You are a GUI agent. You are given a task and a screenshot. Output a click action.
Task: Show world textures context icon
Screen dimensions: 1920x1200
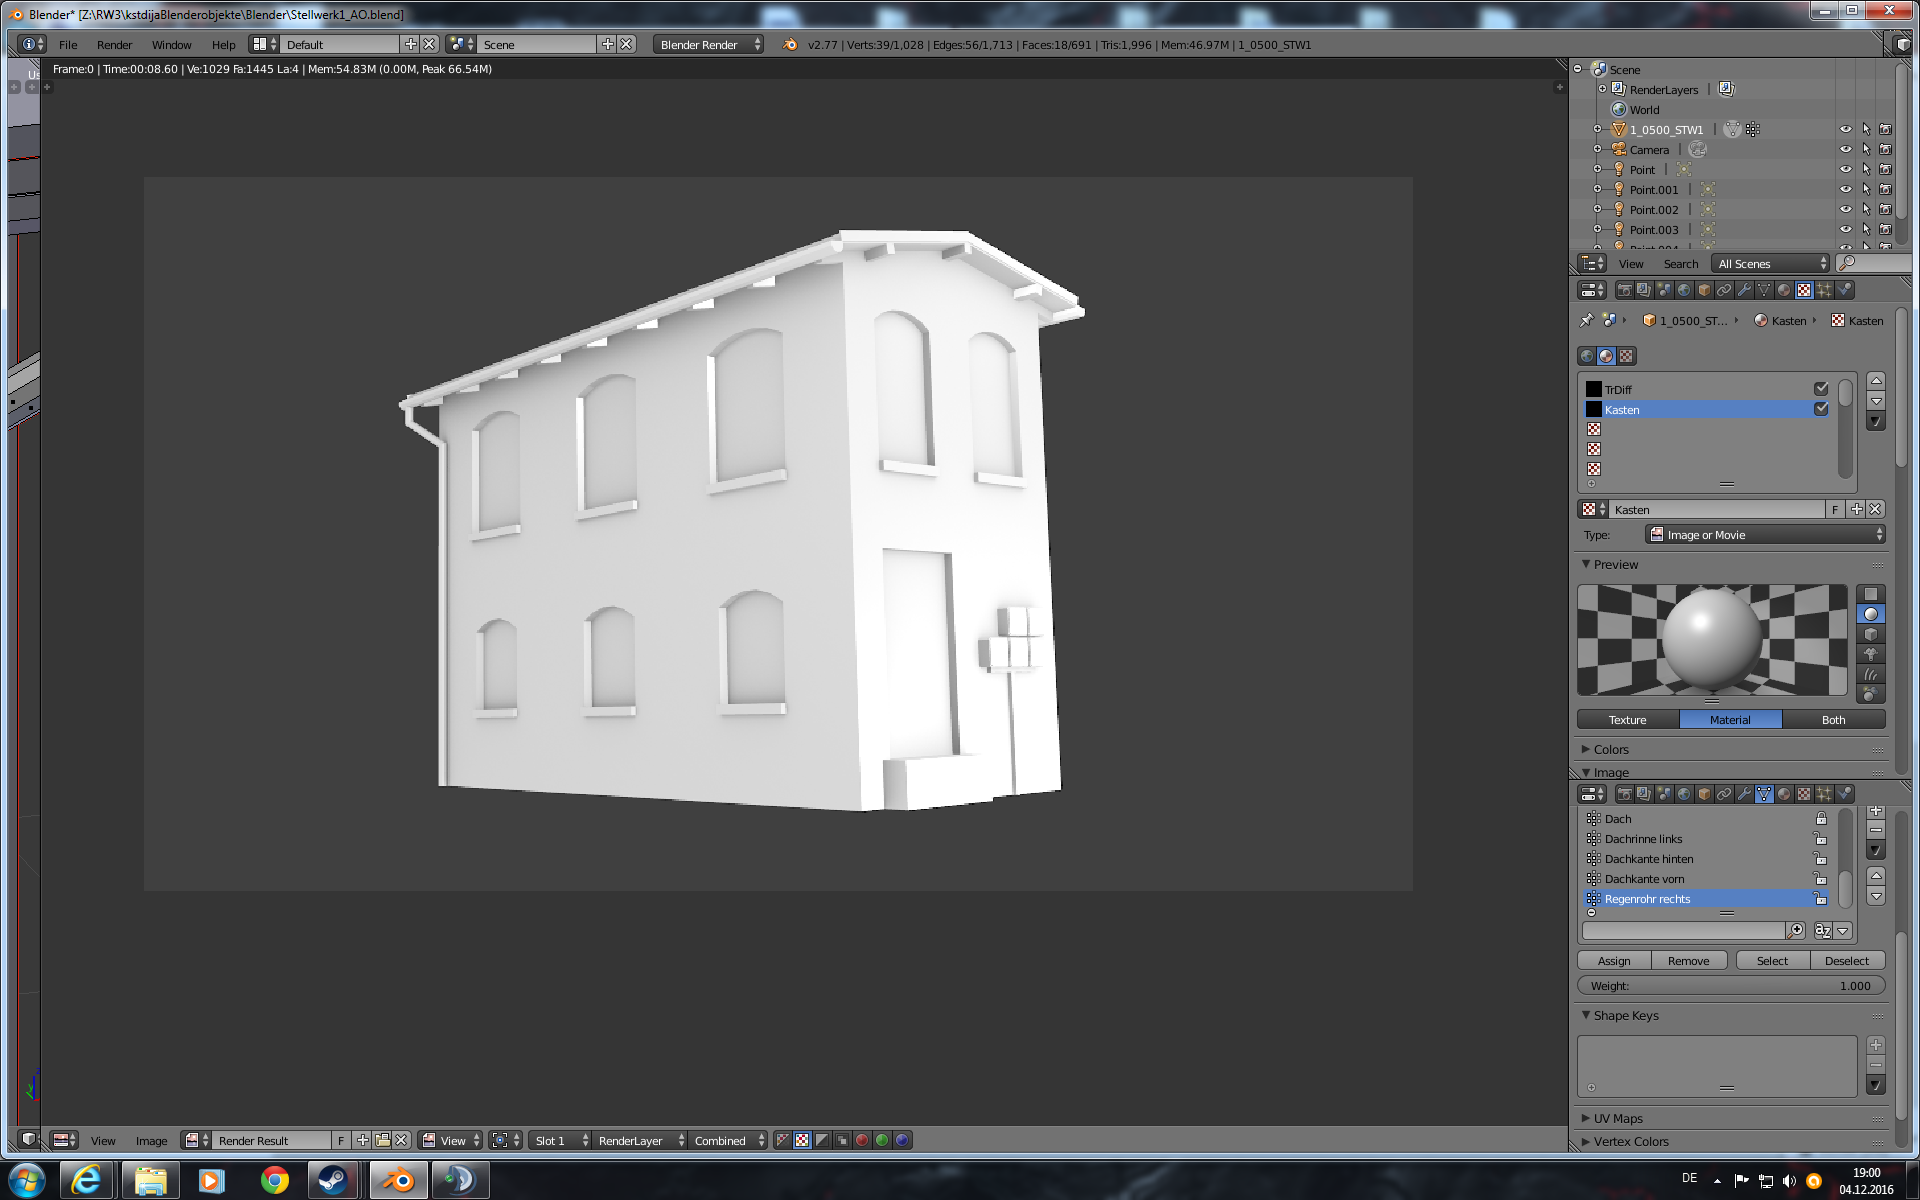[x=1587, y=356]
